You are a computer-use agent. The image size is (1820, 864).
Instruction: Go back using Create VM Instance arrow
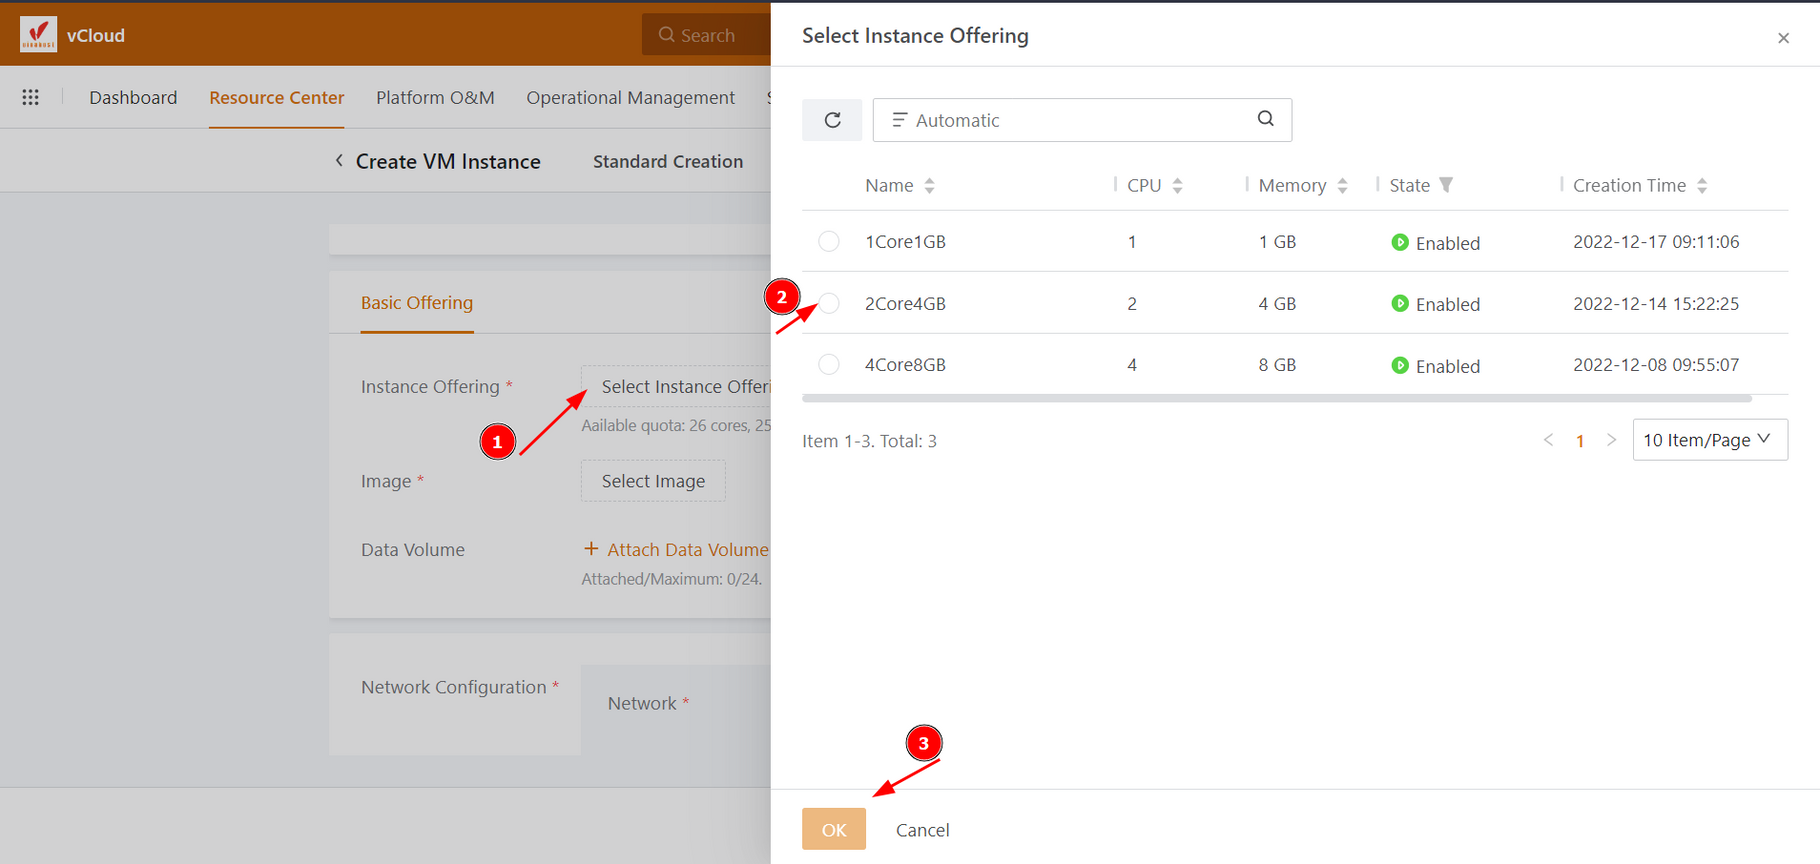coord(339,161)
